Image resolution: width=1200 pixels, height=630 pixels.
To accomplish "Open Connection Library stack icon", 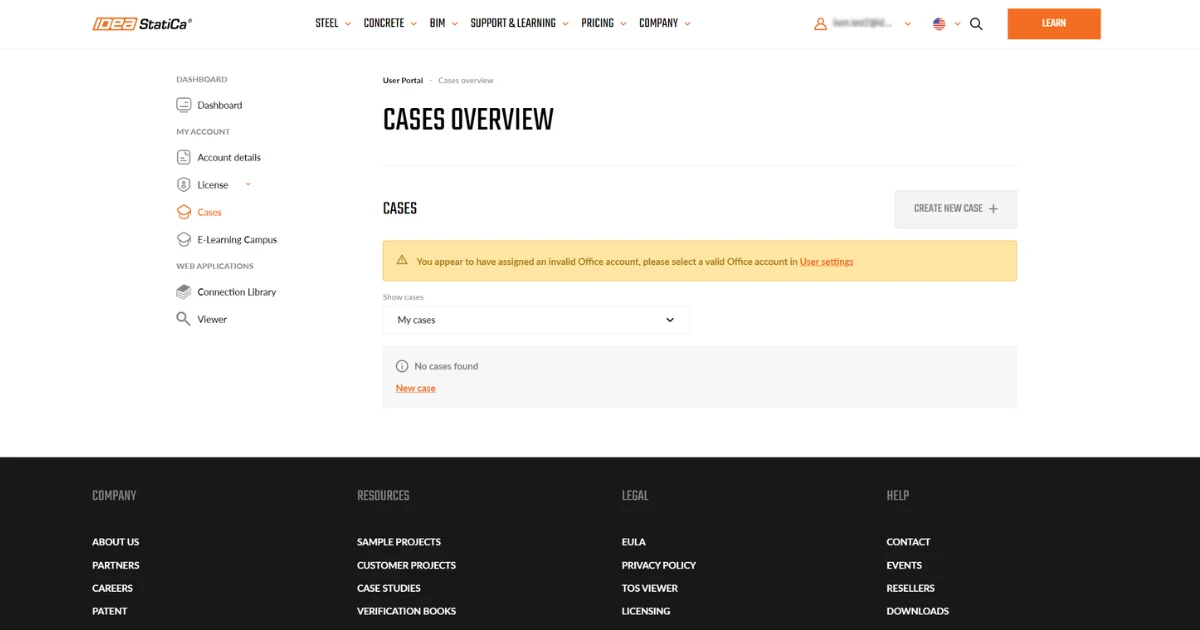I will click(x=184, y=292).
